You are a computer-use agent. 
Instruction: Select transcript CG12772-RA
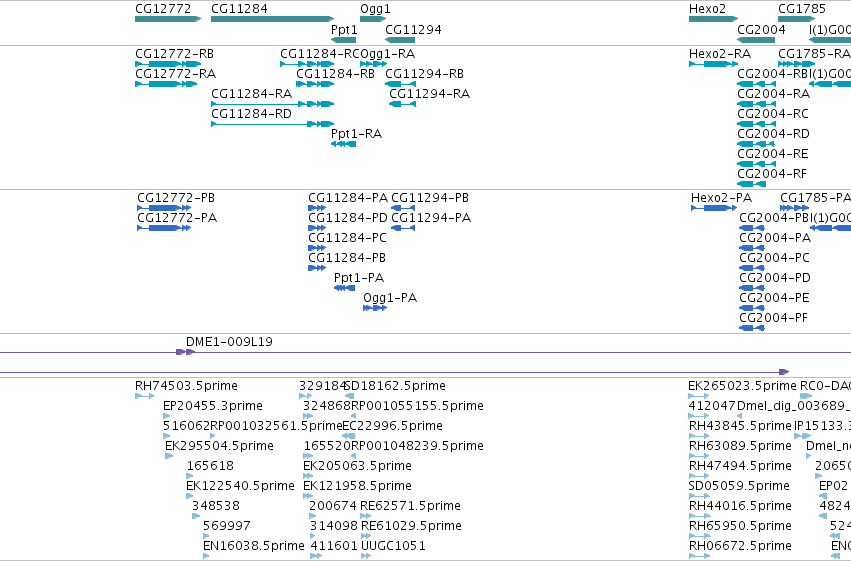click(166, 84)
